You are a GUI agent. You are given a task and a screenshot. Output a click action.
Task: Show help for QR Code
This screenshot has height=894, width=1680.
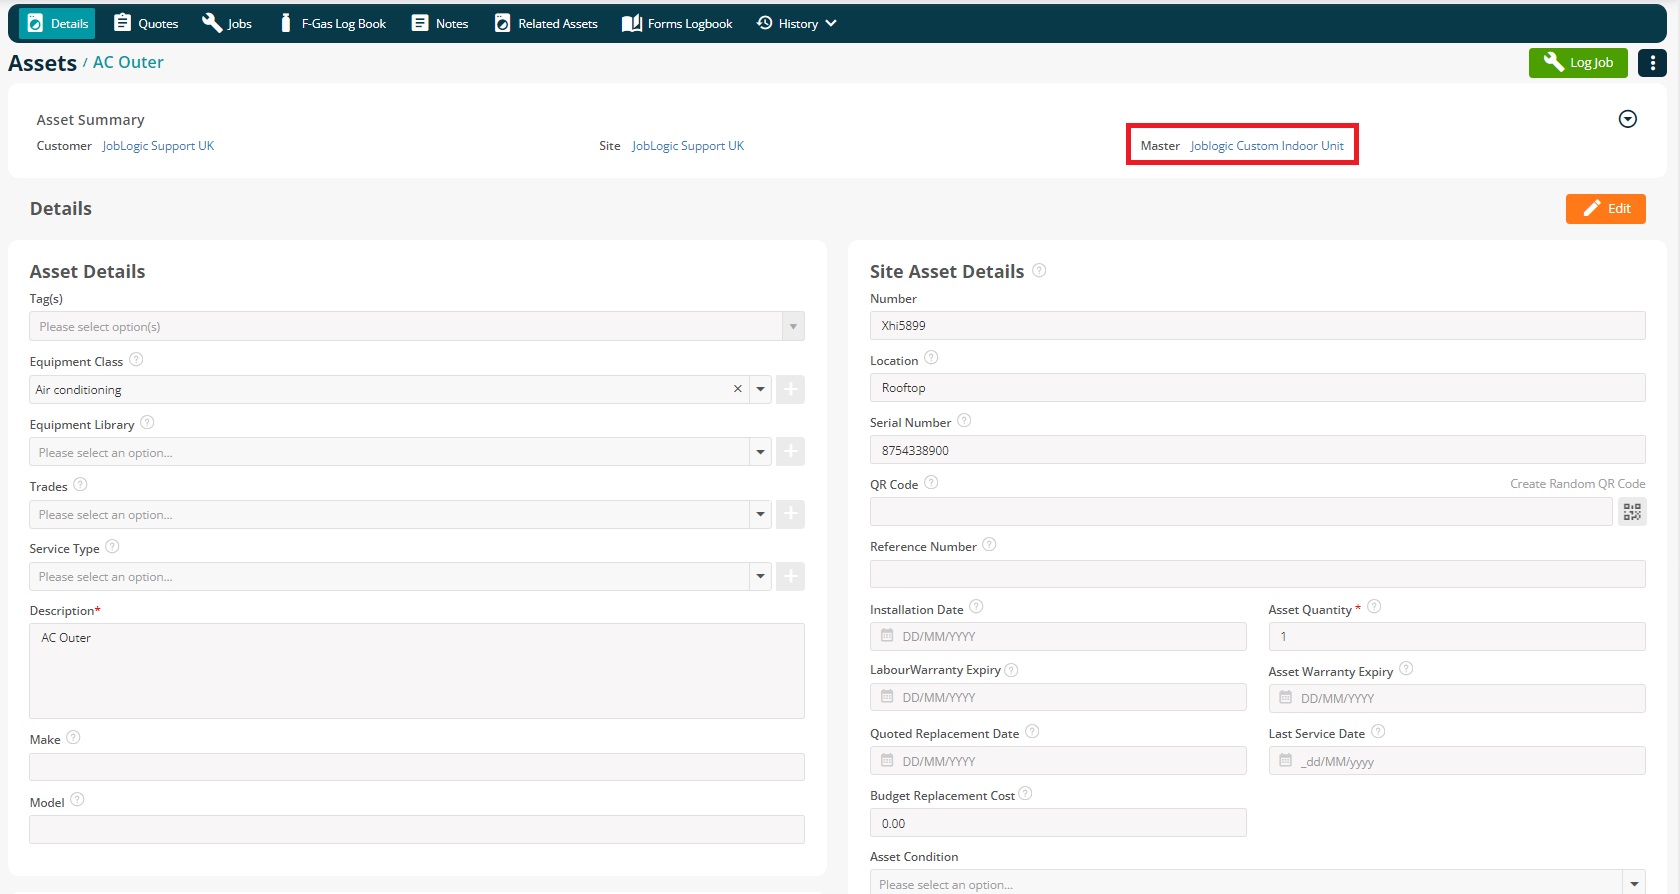pos(932,483)
